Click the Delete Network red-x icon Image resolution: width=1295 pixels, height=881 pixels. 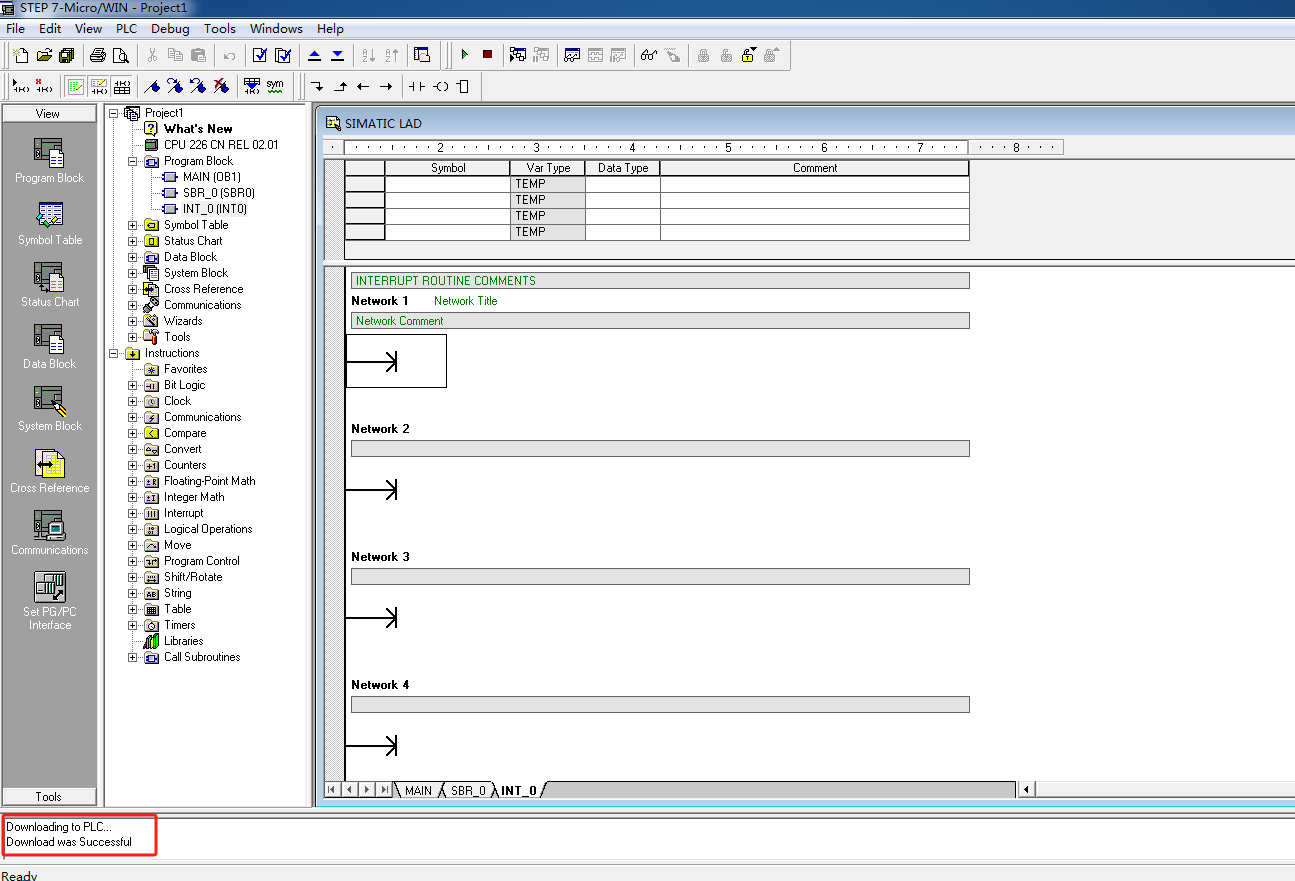pos(44,86)
